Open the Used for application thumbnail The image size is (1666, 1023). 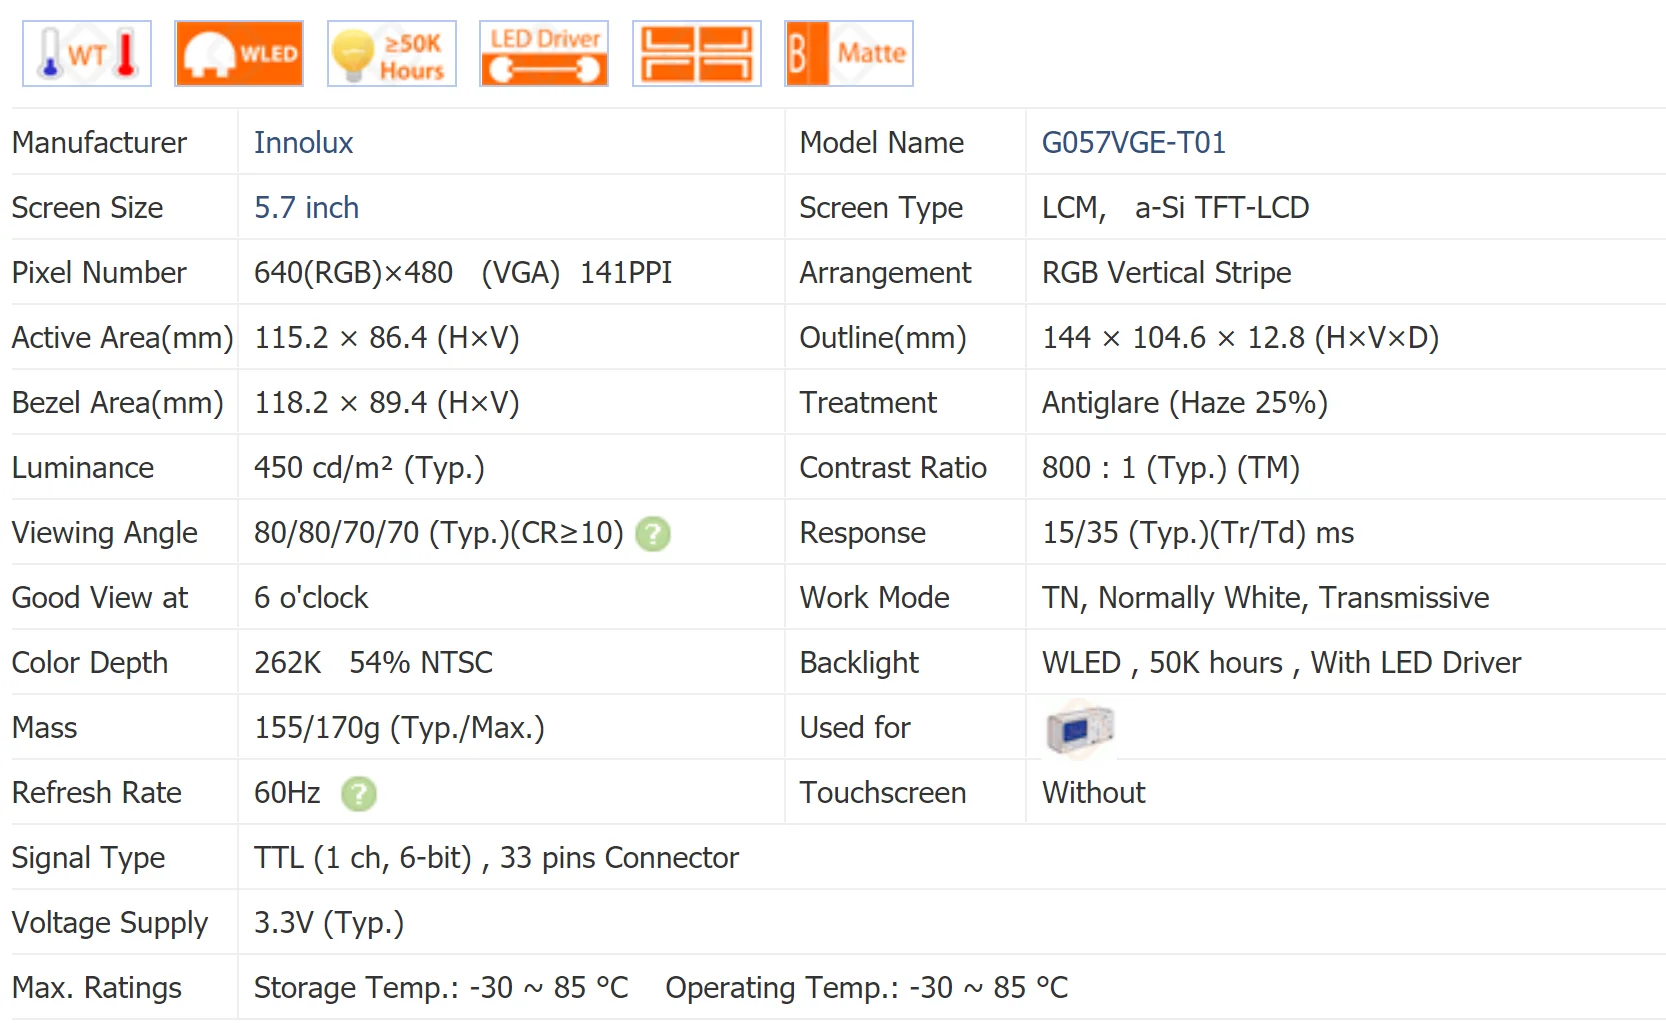[1079, 728]
